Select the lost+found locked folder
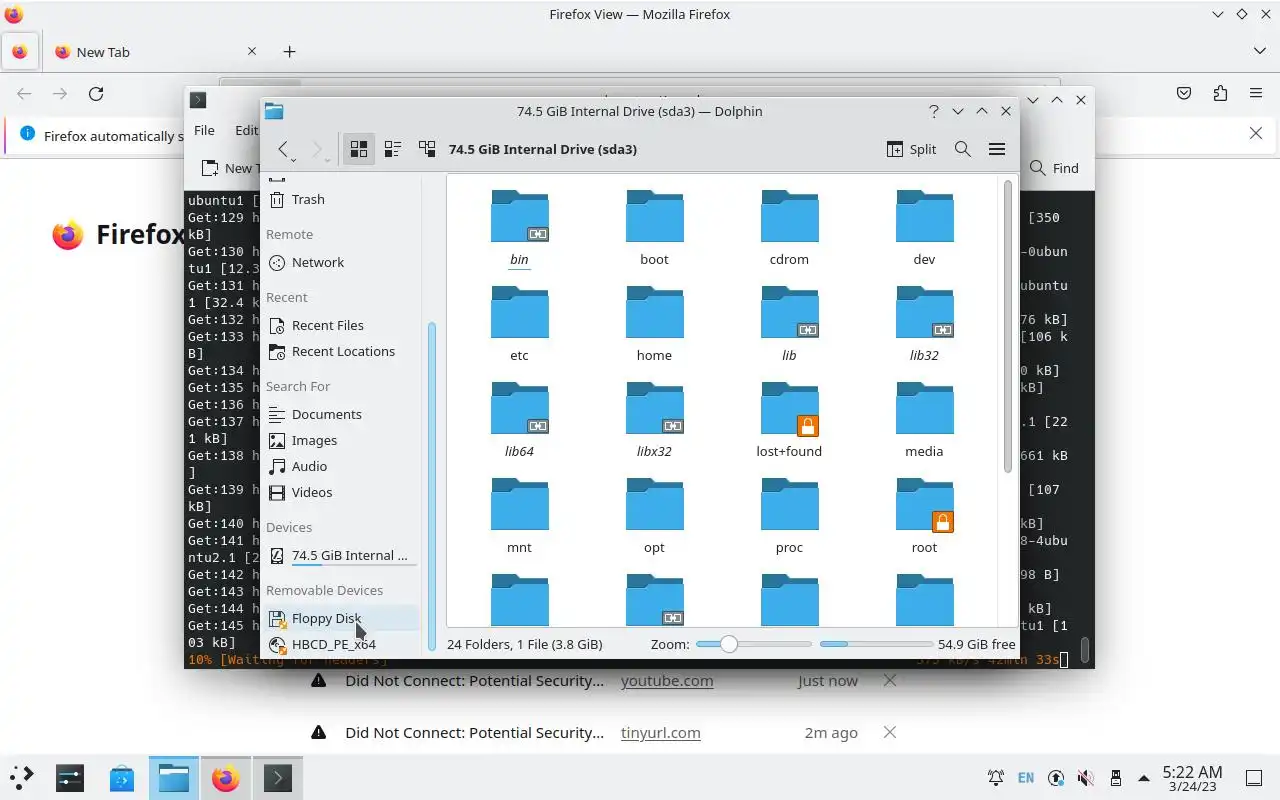 click(x=789, y=408)
